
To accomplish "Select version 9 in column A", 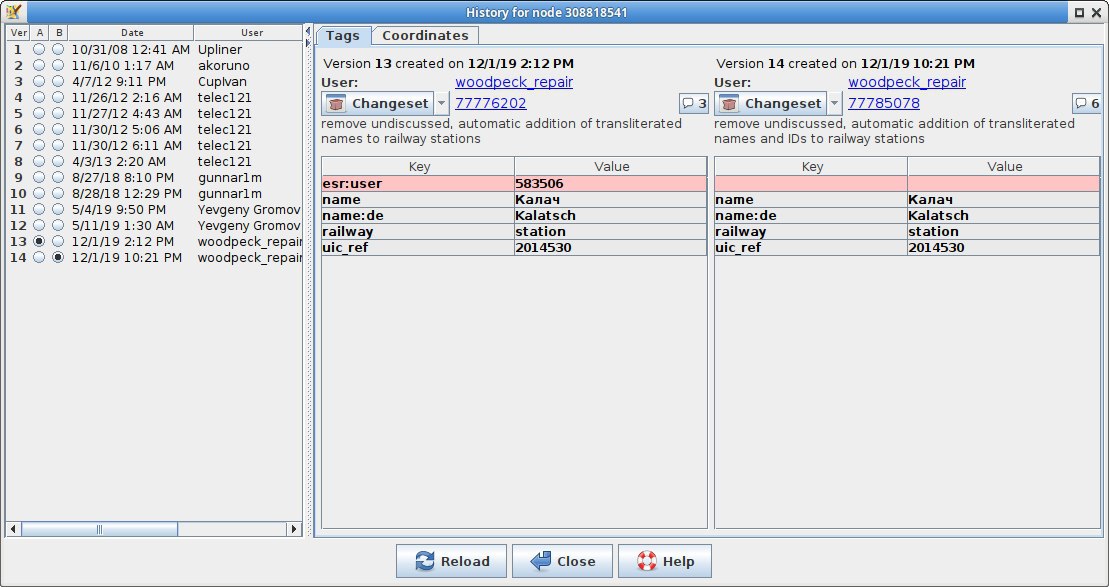I will 39,178.
